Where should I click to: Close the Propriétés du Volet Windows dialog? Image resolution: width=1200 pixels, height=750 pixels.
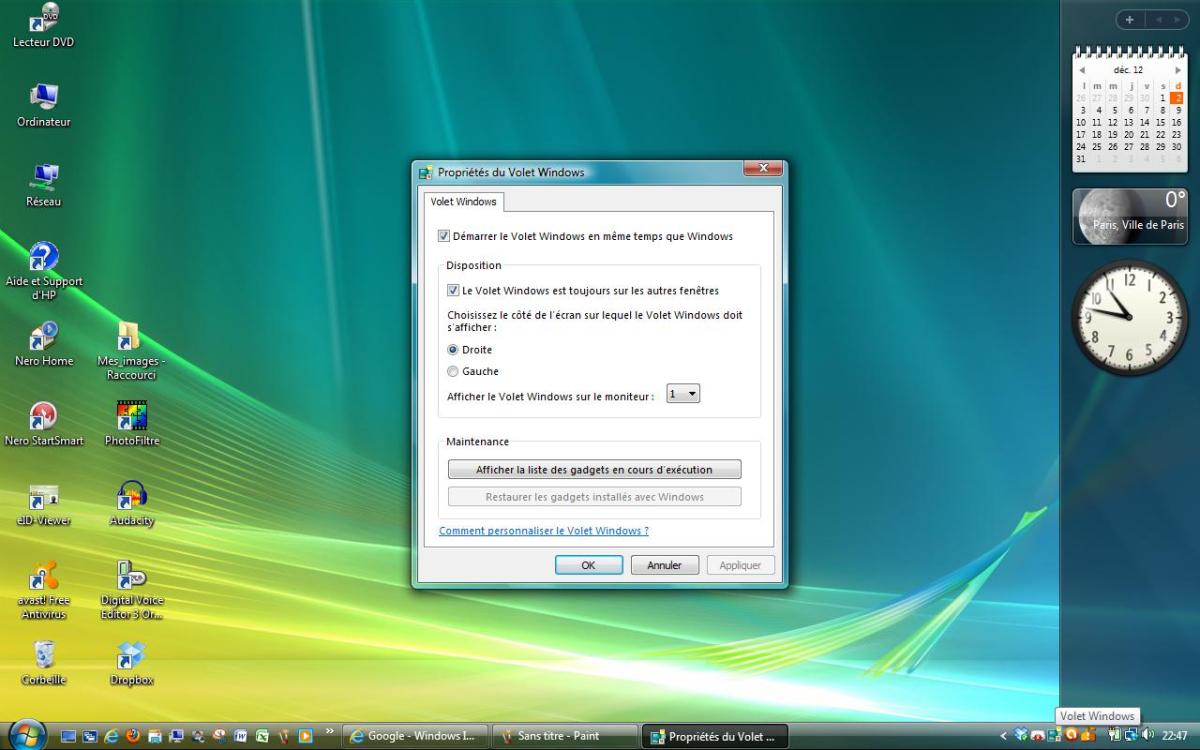[763, 169]
